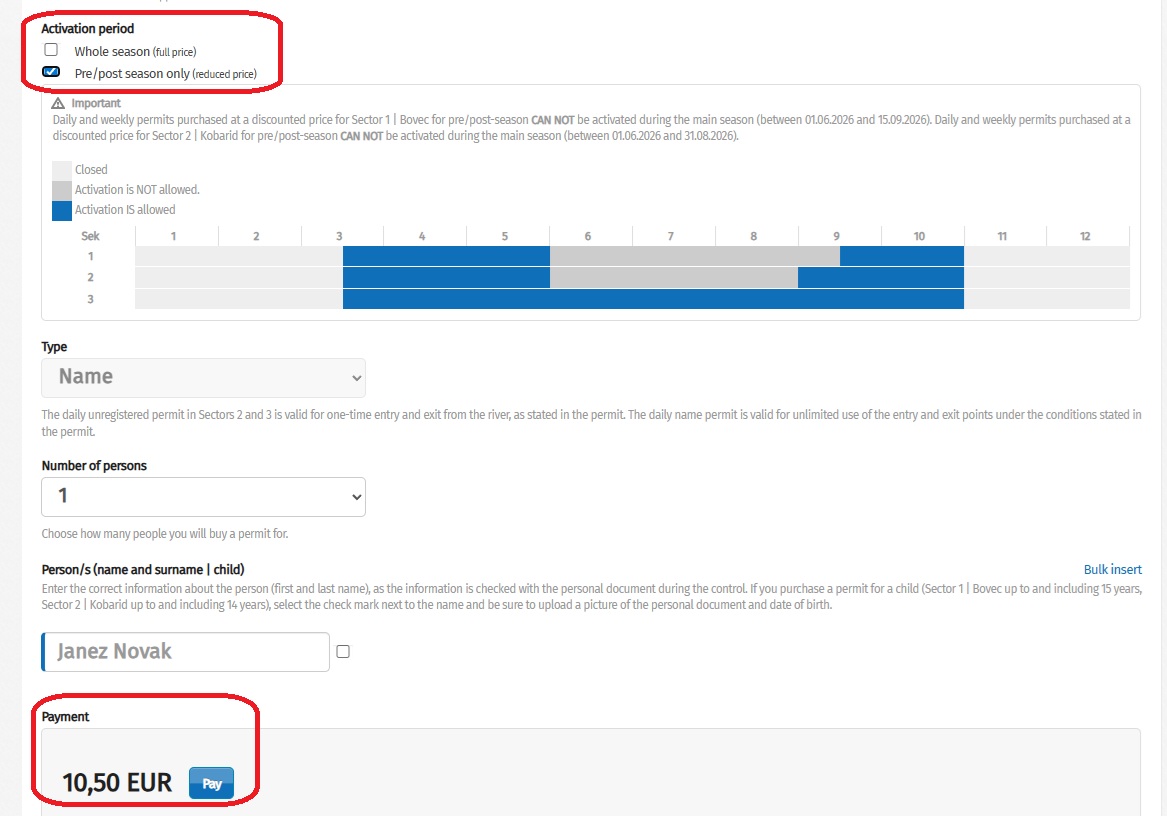Click sector row label 3 in chart

91,299
